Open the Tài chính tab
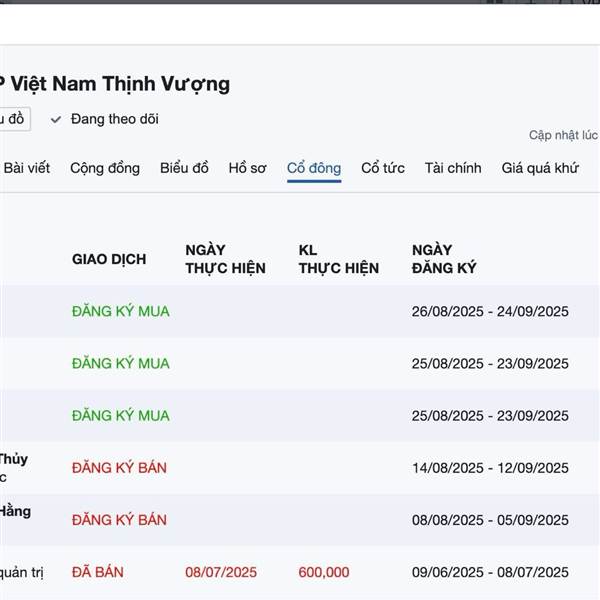The image size is (600, 600). [x=453, y=168]
